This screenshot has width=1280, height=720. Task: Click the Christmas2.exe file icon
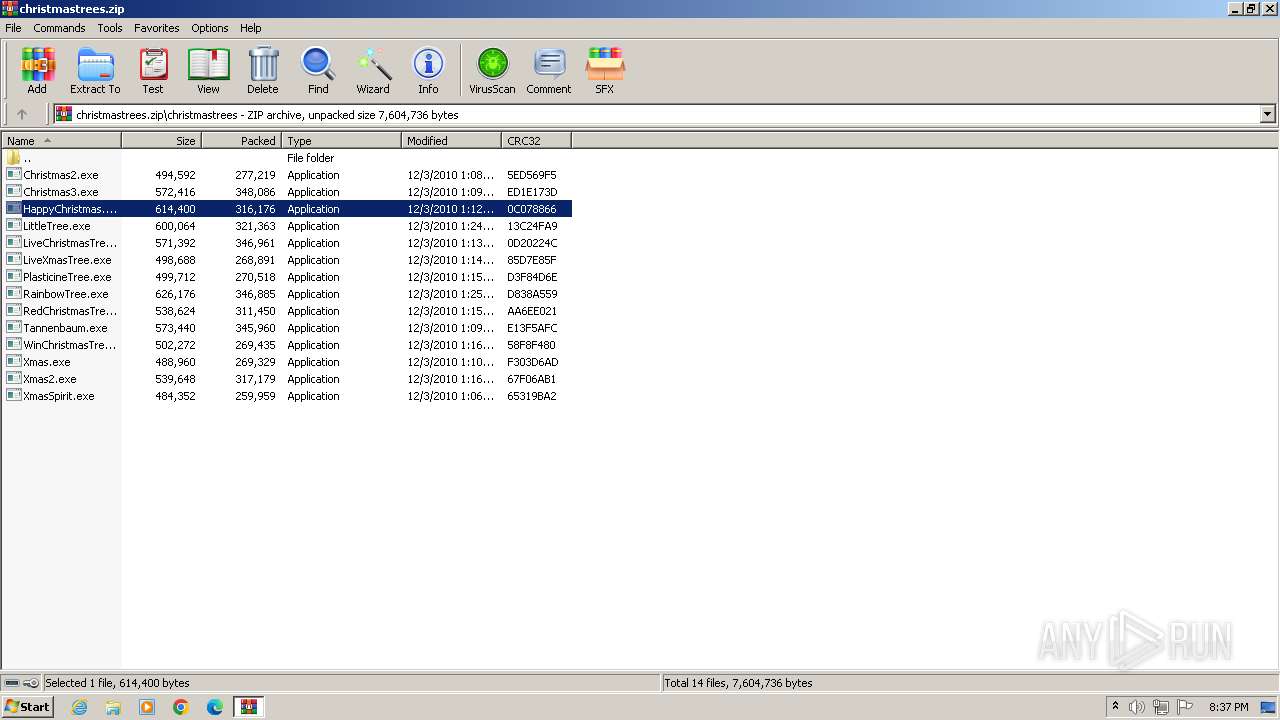coord(13,175)
